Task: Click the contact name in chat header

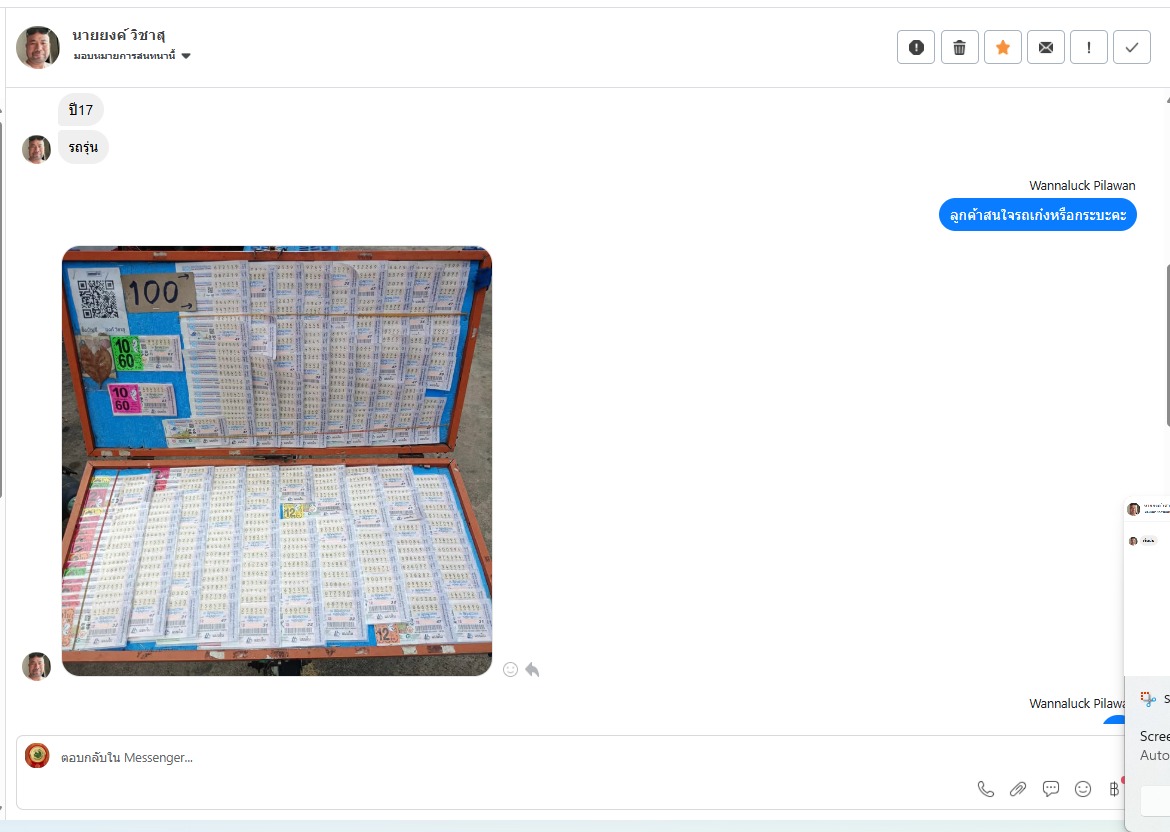Action: click(119, 35)
